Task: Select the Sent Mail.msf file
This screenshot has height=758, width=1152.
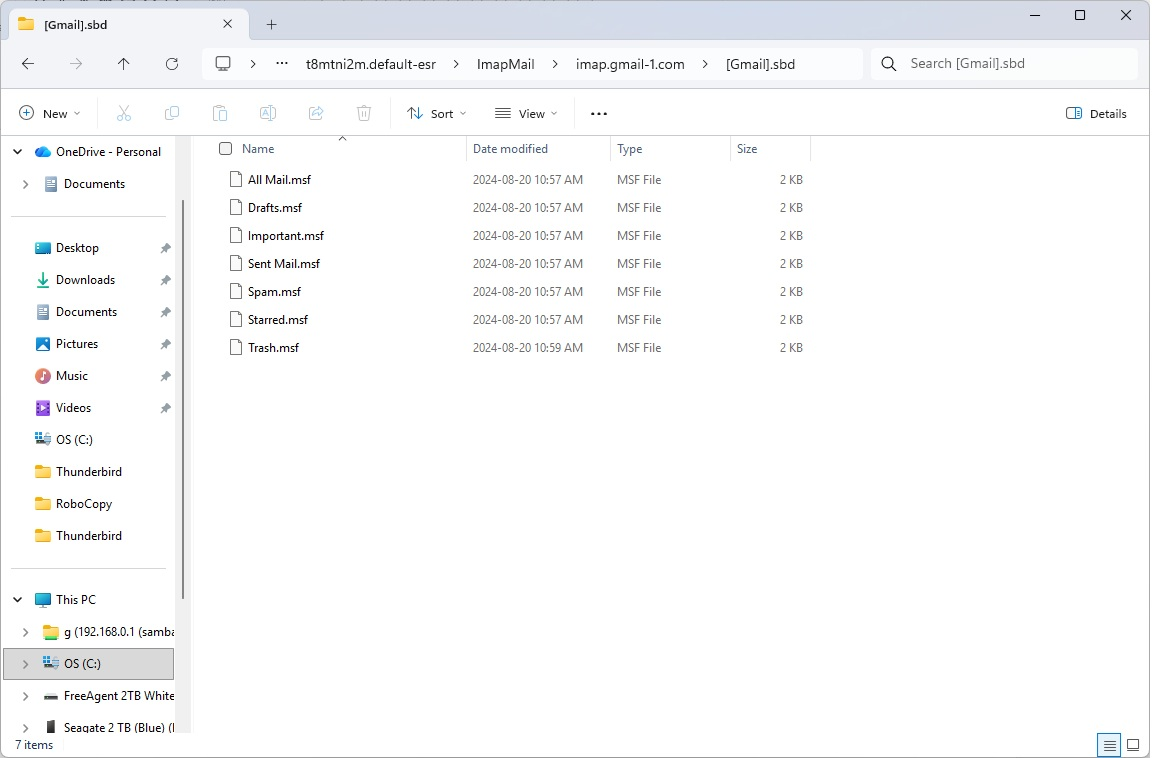Action: (284, 264)
